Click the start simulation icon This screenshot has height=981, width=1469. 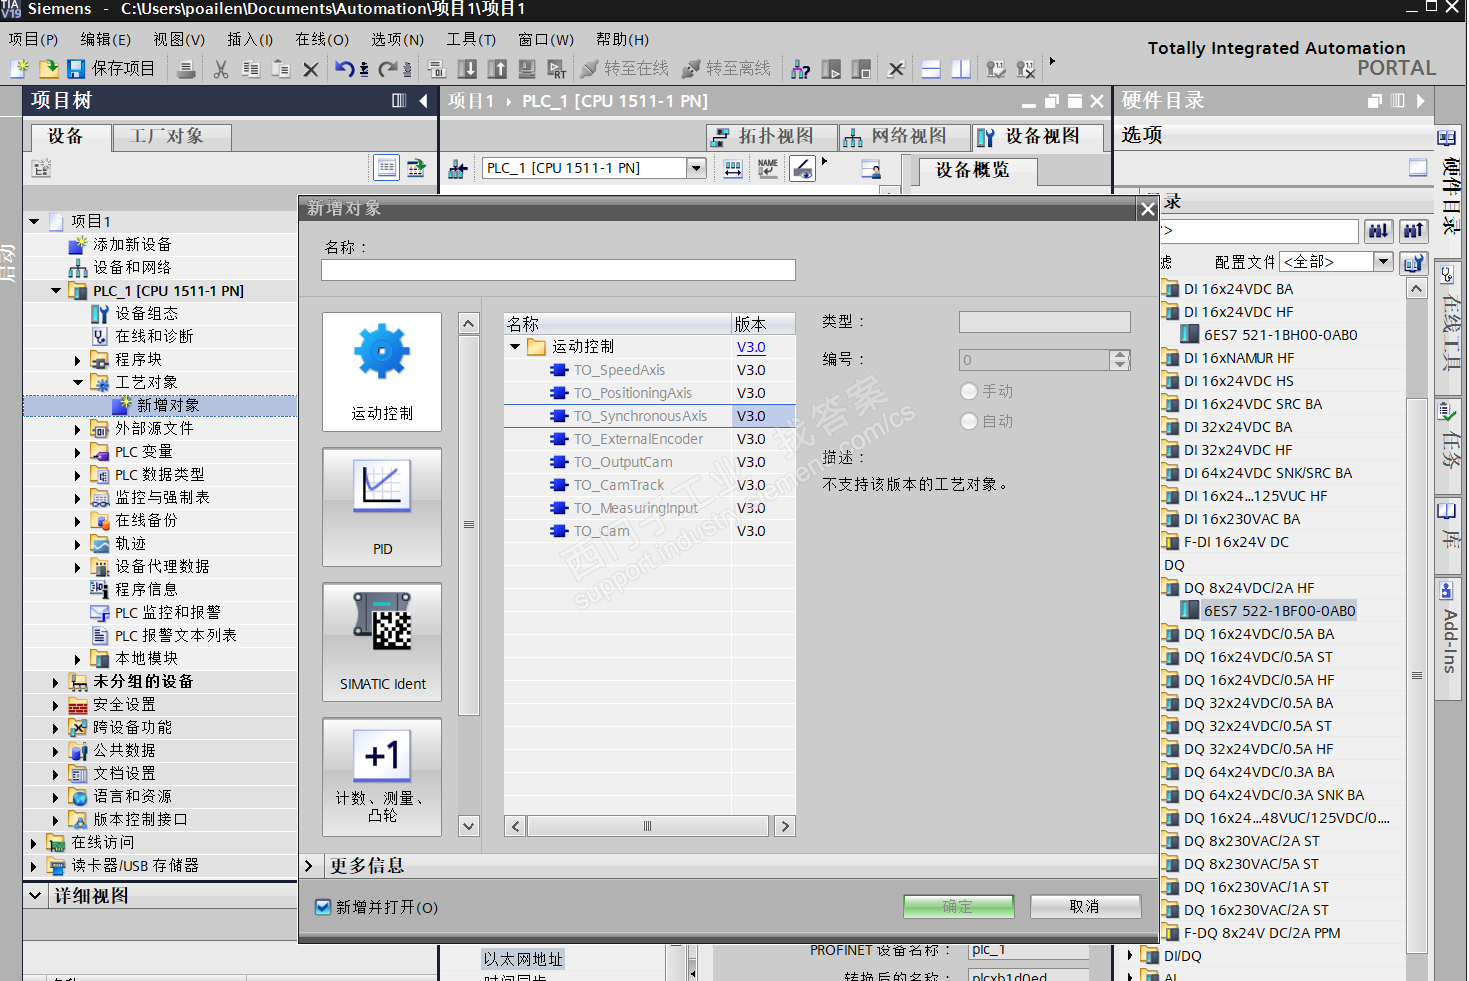(527, 69)
